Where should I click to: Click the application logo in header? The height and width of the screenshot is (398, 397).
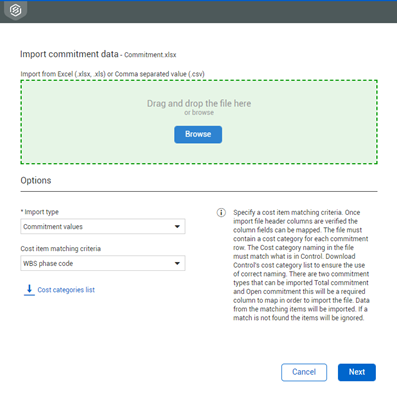(15, 10)
